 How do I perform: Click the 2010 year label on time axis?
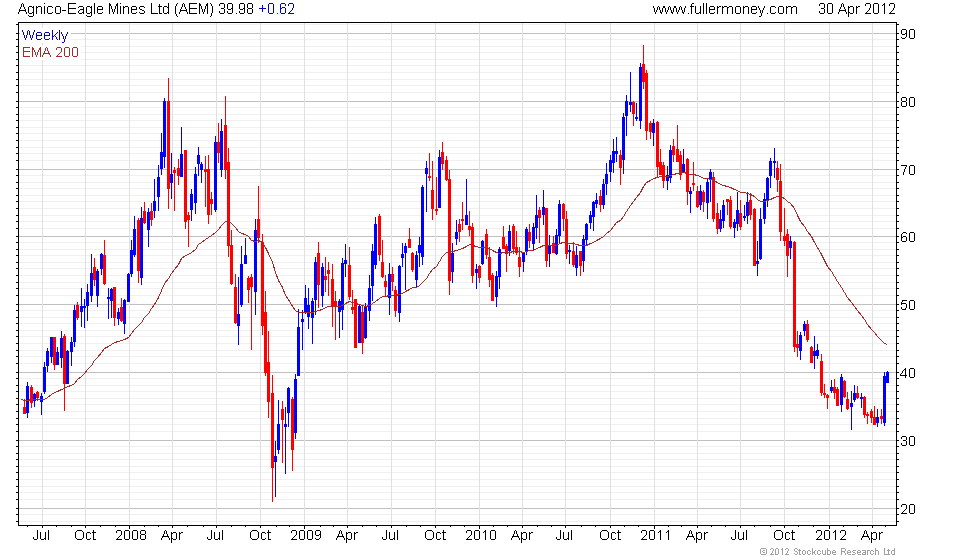coord(481,536)
